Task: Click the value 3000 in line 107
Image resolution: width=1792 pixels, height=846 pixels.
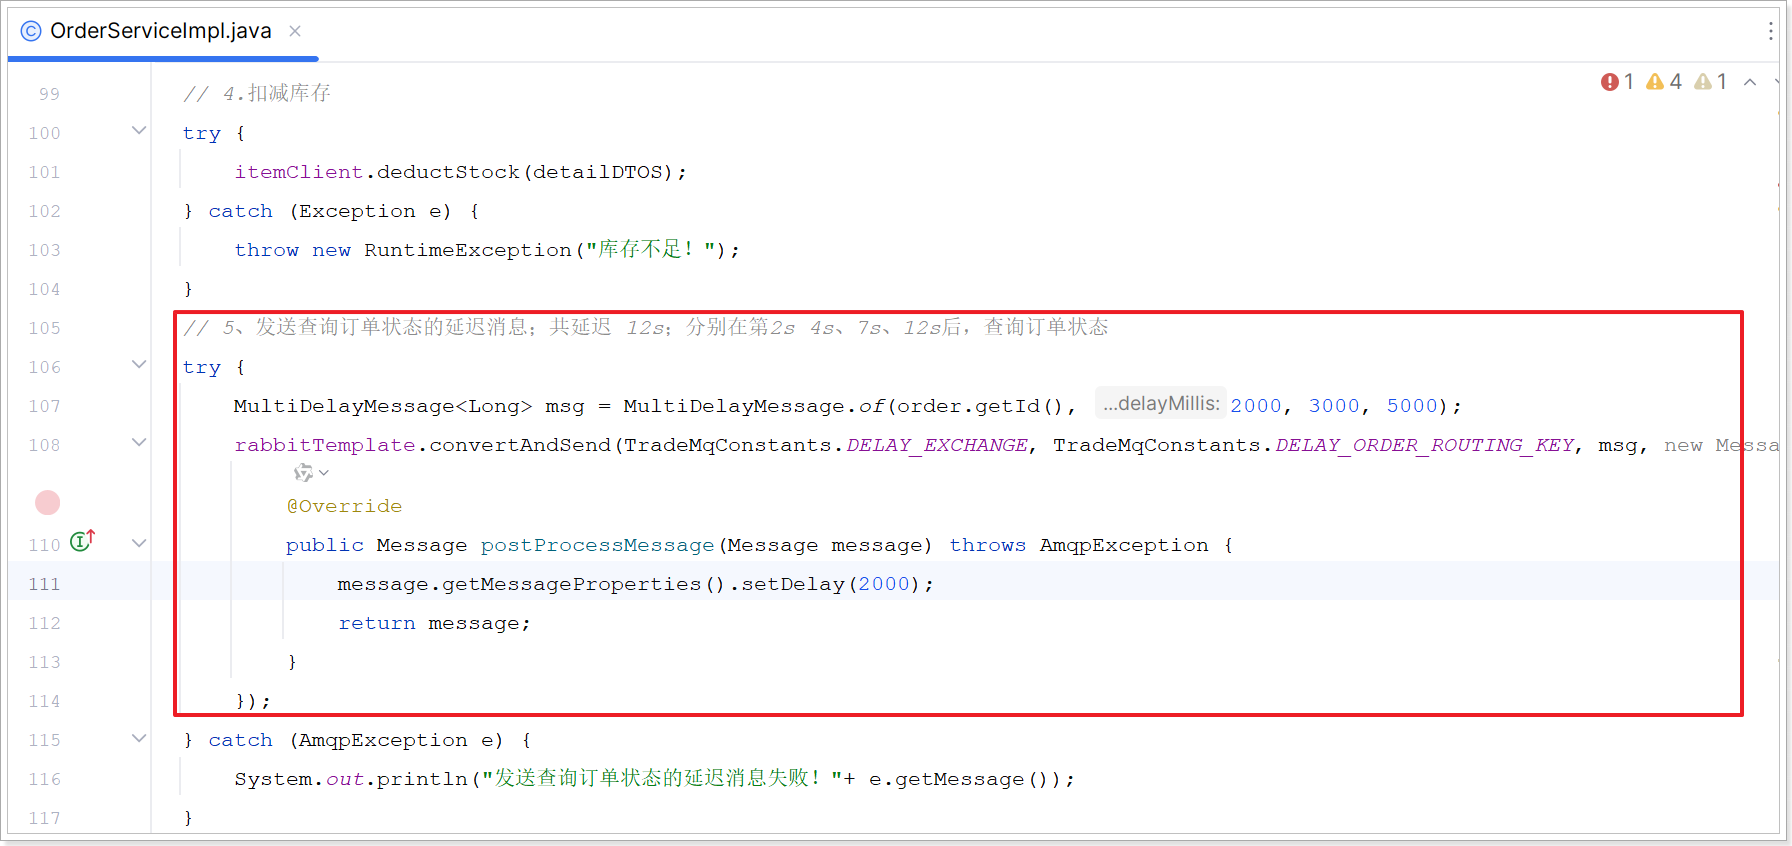Action: click(1334, 406)
